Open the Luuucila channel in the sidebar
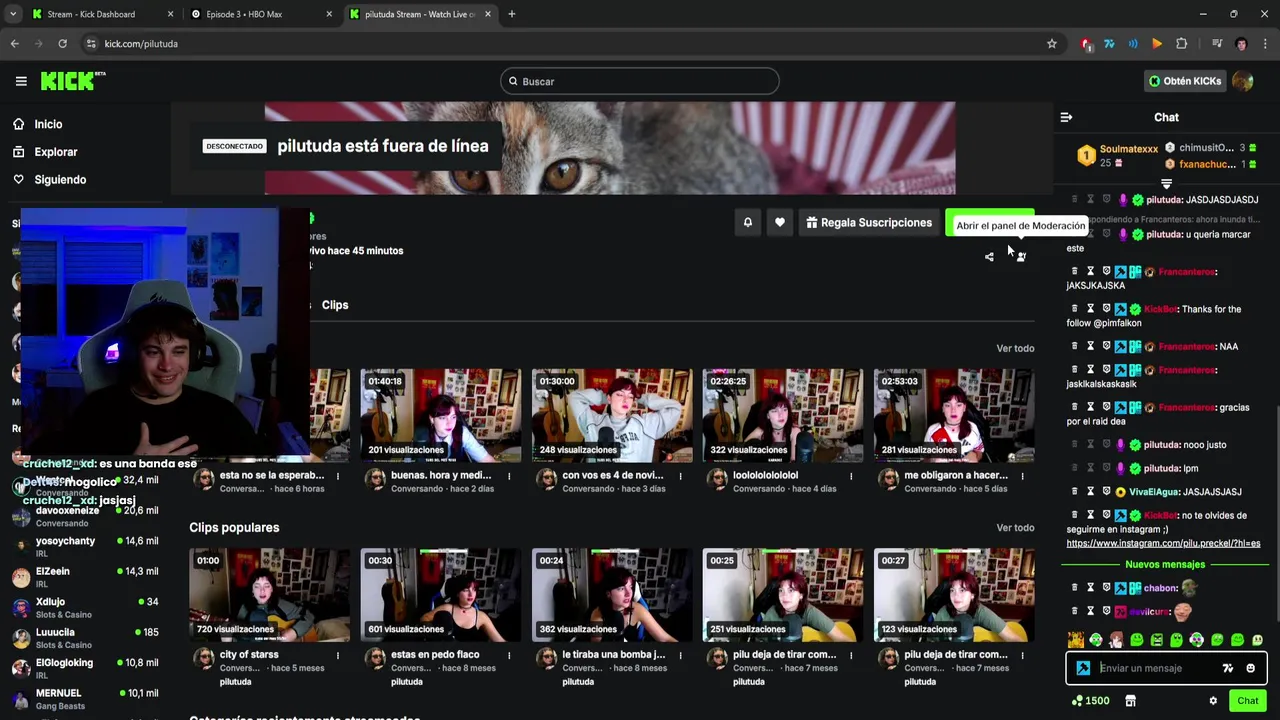Viewport: 1280px width, 720px height. (85, 638)
